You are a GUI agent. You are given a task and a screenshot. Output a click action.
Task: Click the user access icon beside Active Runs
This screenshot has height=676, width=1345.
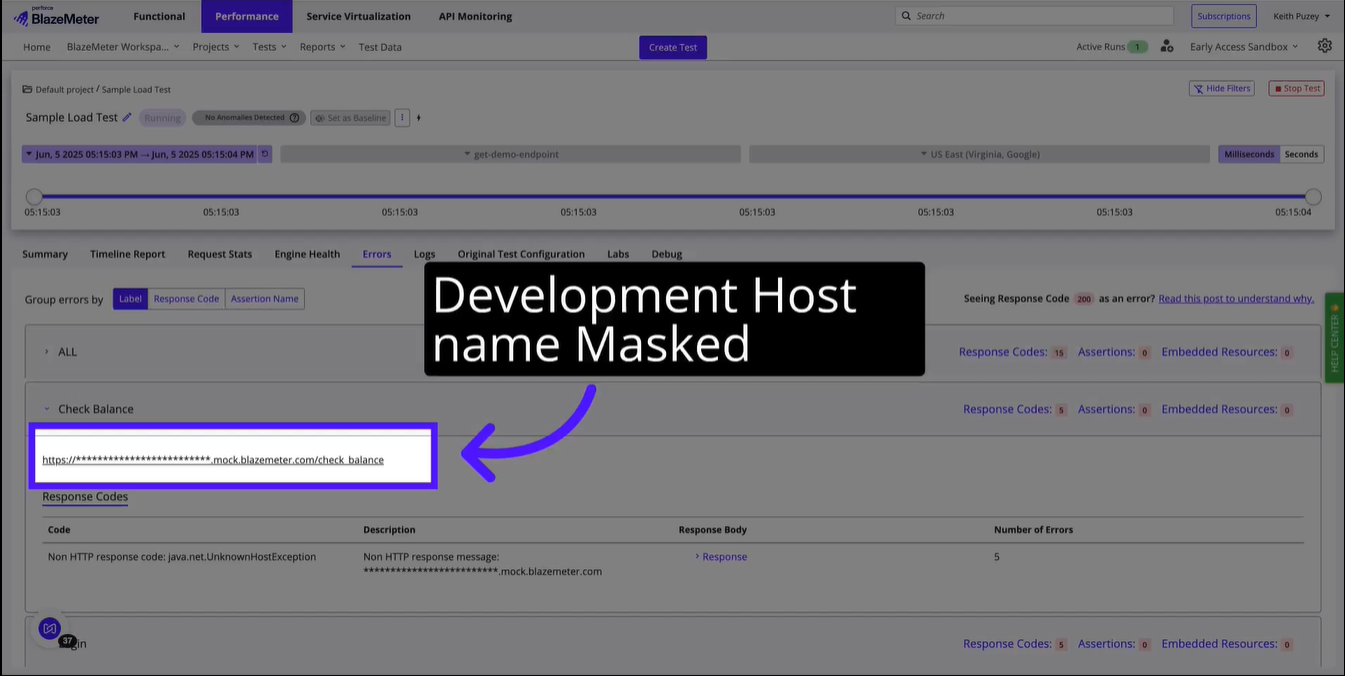coord(1167,46)
